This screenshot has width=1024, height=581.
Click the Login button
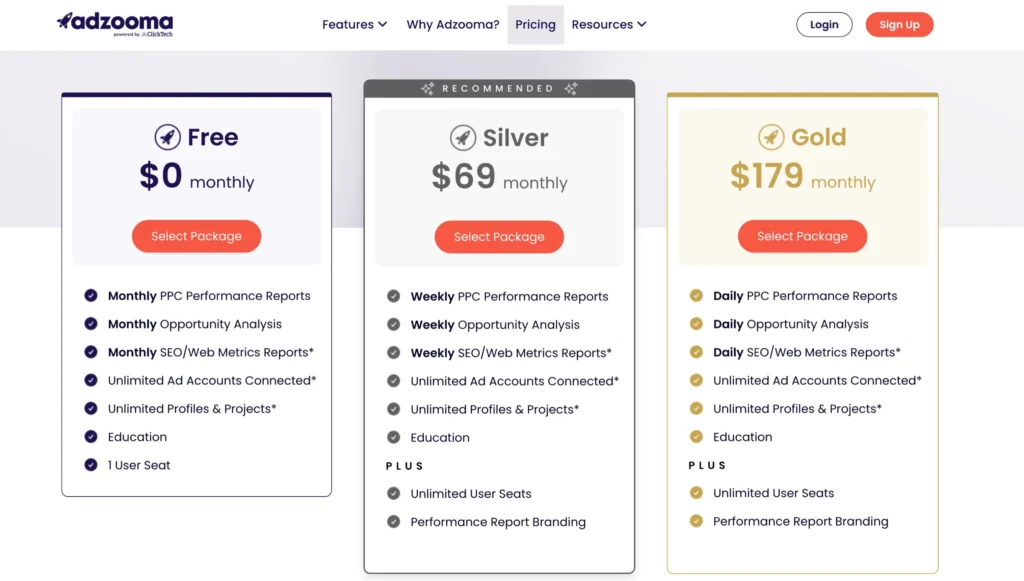tap(824, 25)
